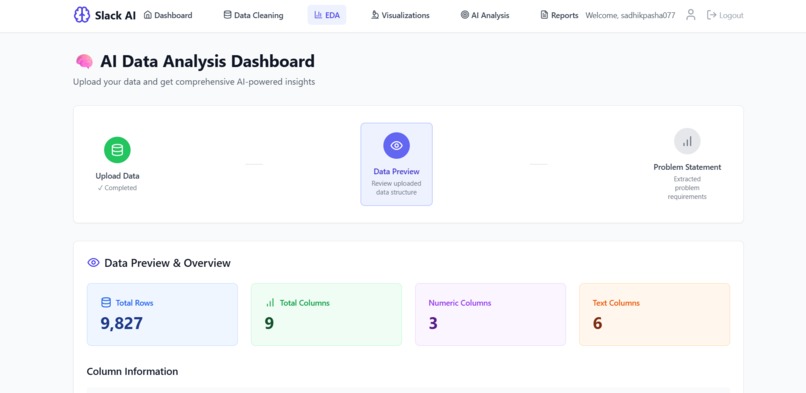Click the Slack AI brand name
806x393 pixels.
(x=115, y=15)
